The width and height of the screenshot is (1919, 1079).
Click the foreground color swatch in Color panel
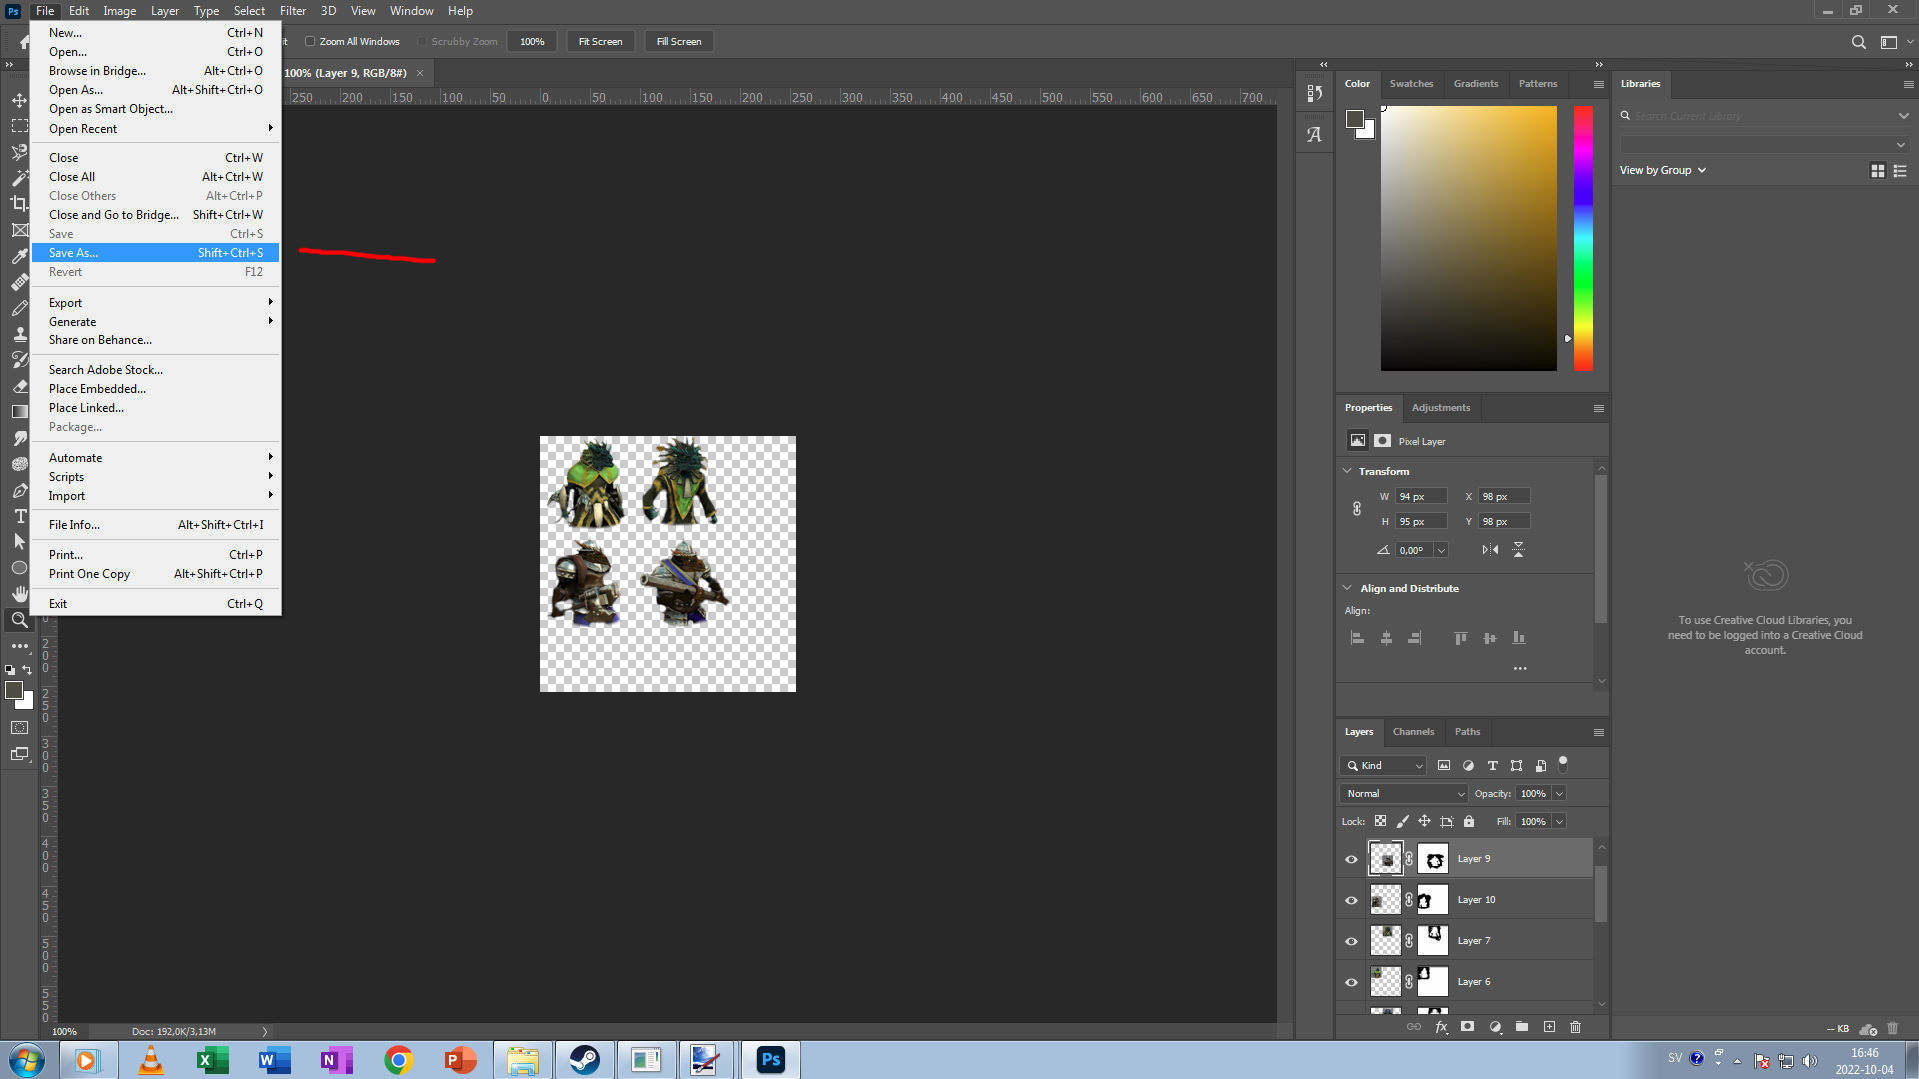coord(1355,120)
